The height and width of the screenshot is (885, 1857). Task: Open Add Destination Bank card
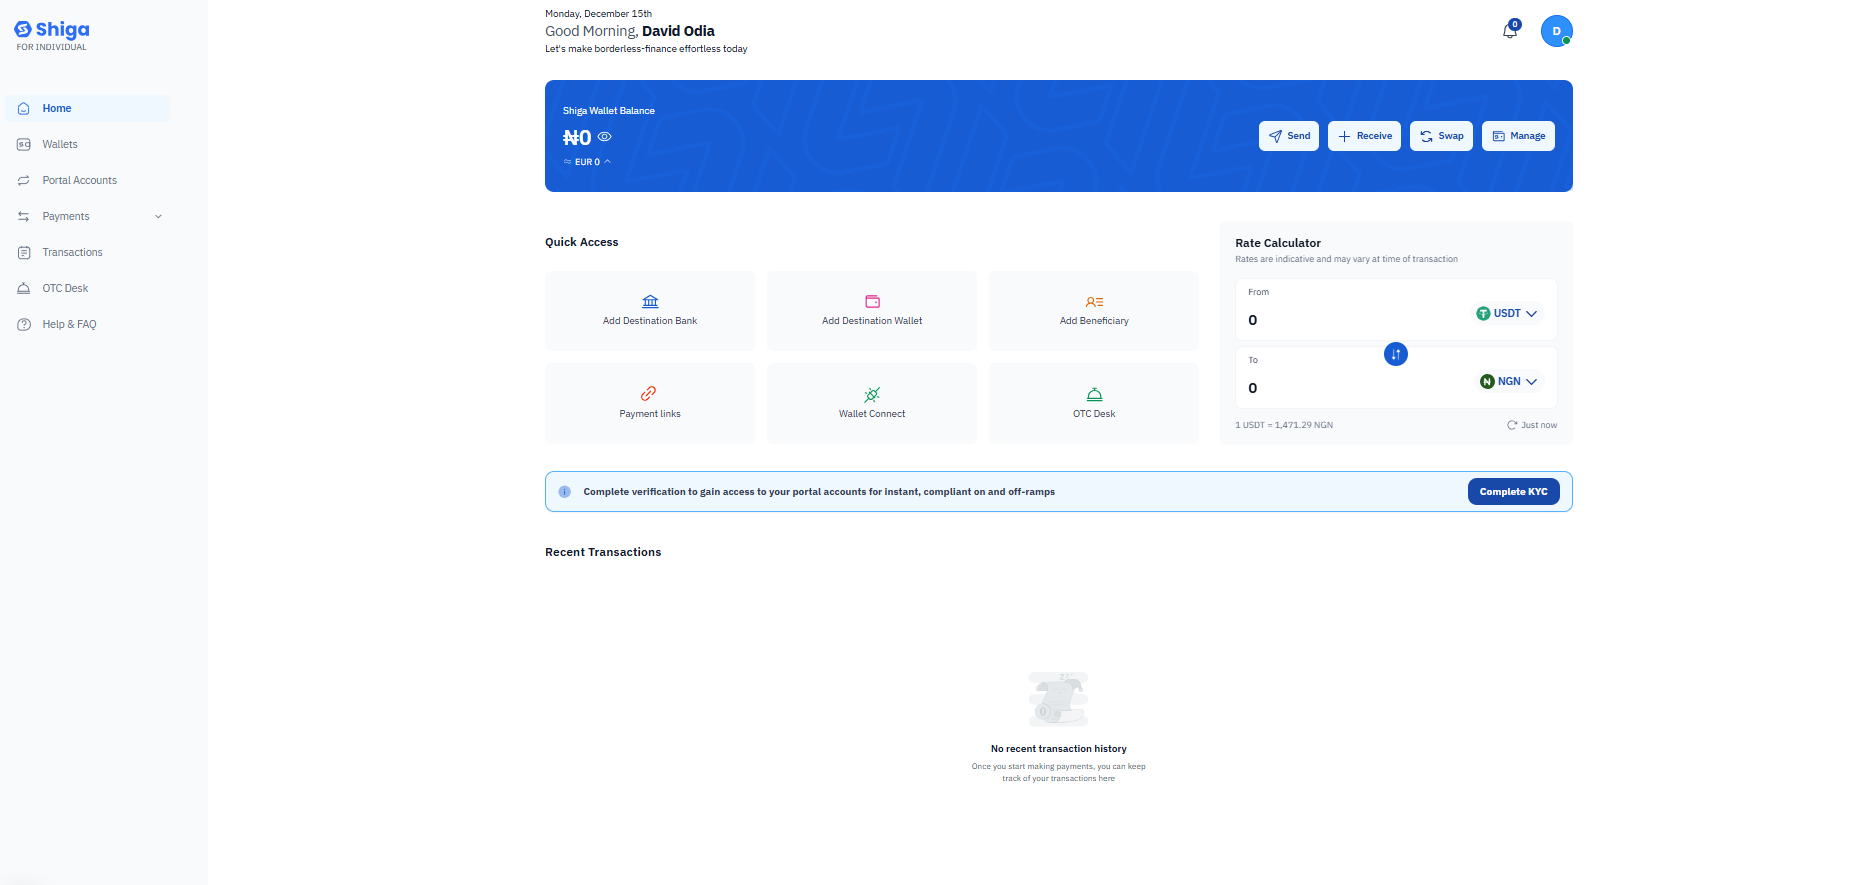(x=650, y=311)
